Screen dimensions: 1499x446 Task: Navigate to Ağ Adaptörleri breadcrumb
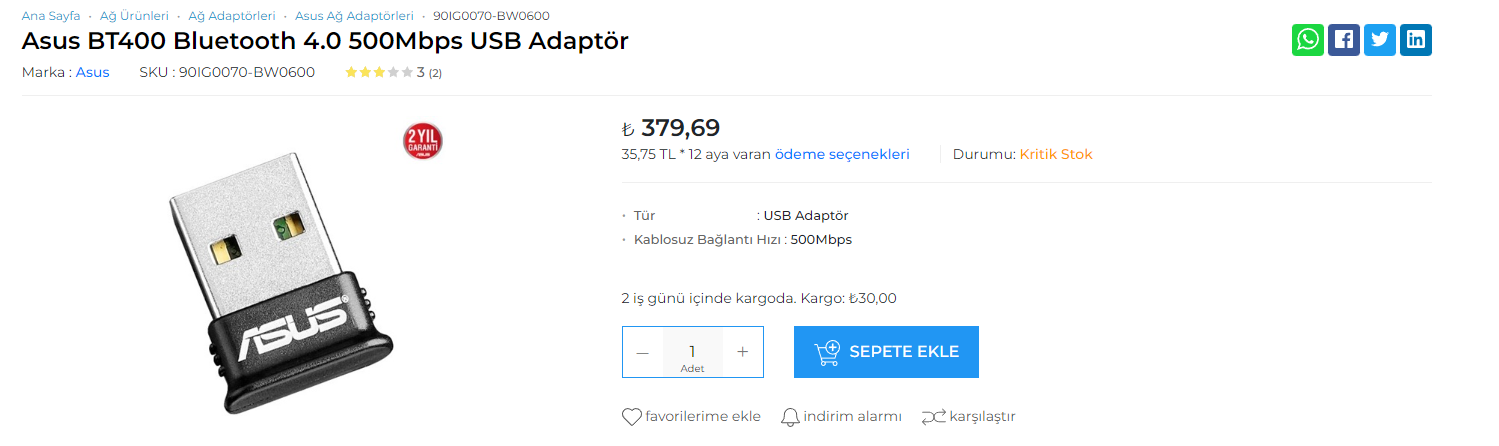pyautogui.click(x=231, y=16)
